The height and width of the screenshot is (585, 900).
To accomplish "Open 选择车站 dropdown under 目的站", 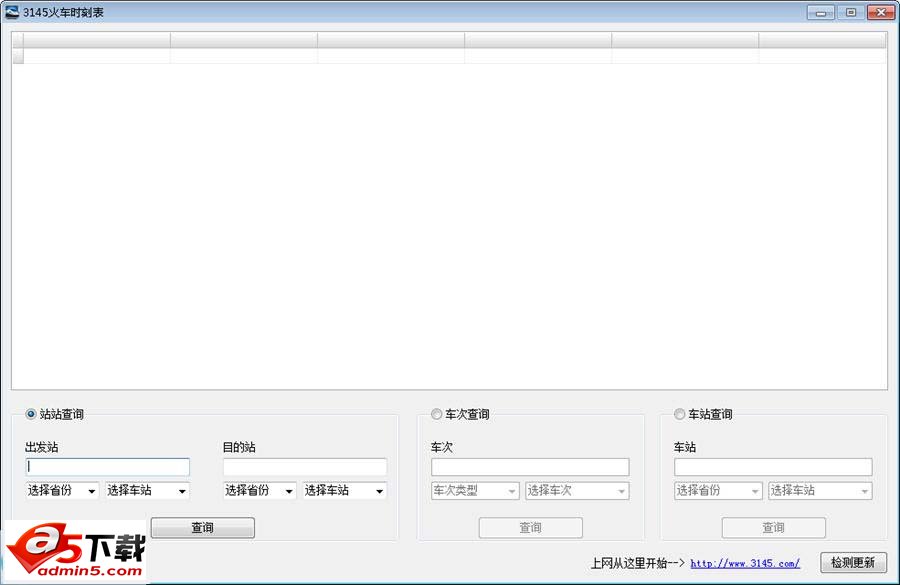I will point(345,491).
